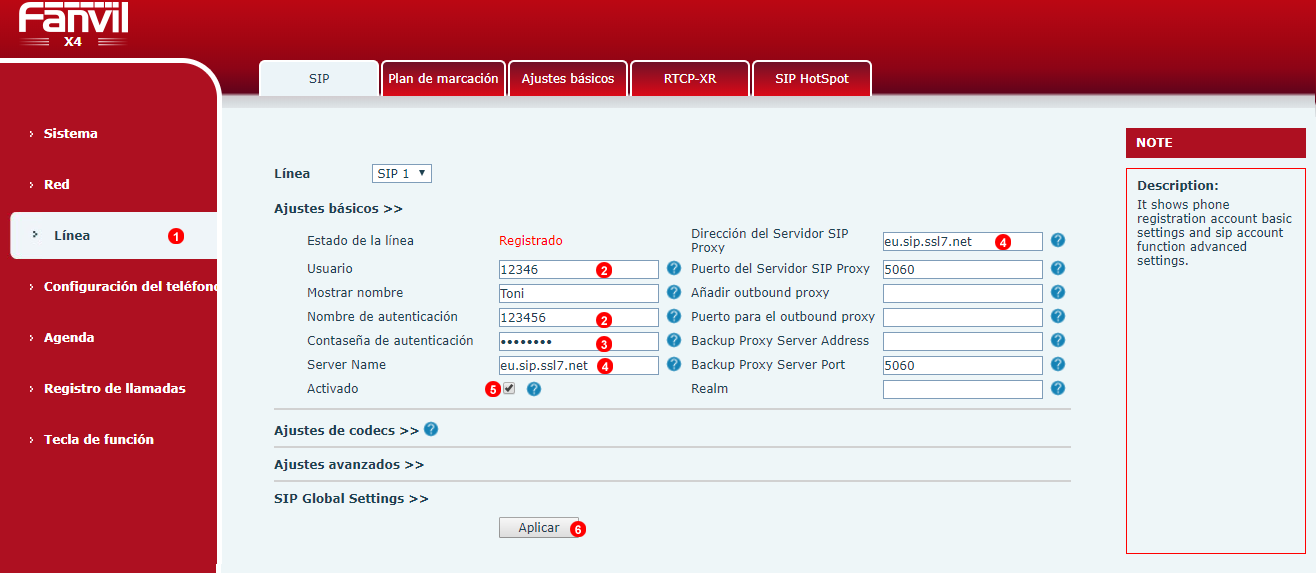This screenshot has width=1316, height=573.
Task: Open the SIP HotSpot tab
Action: 812,78
